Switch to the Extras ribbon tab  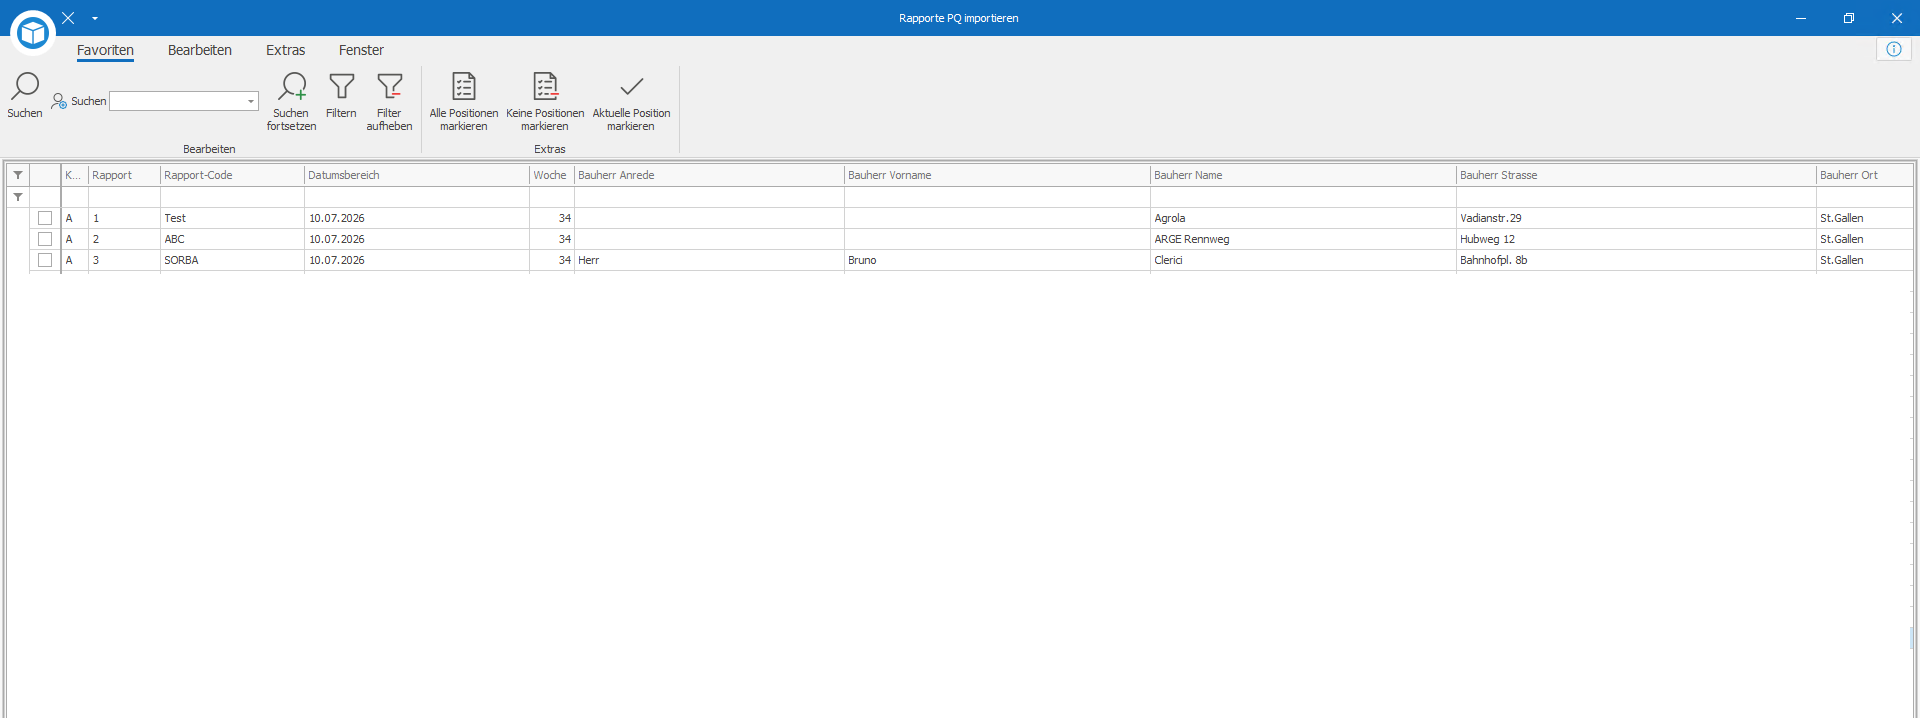click(286, 50)
